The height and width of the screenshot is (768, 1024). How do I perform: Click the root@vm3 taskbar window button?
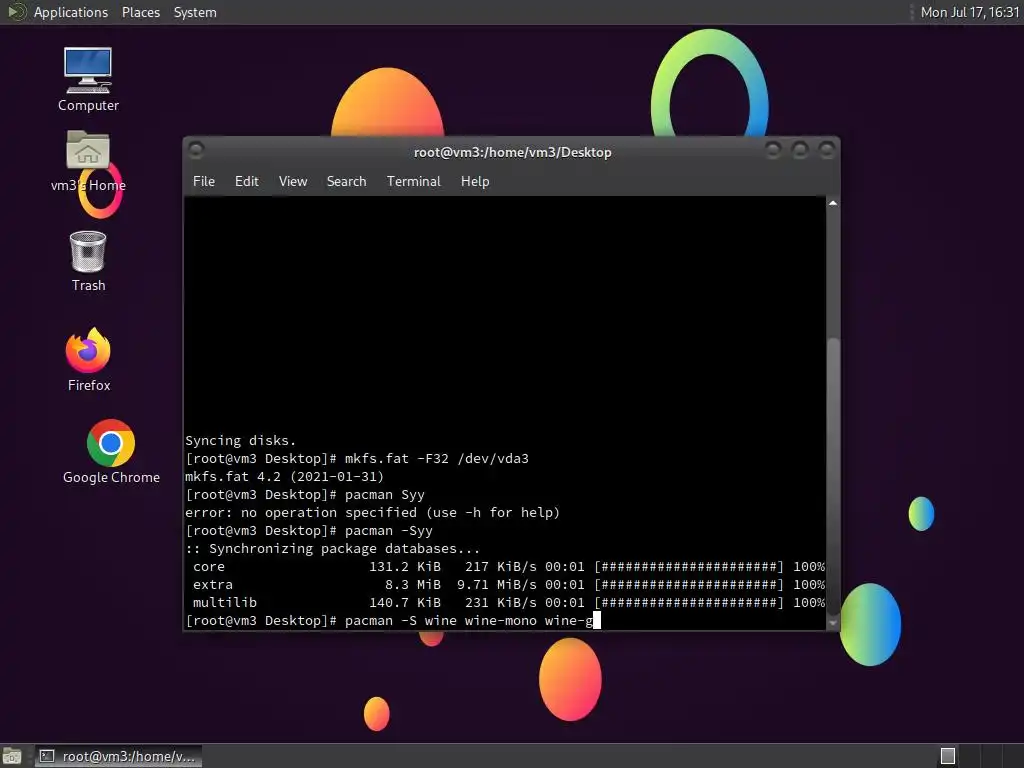[x=118, y=756]
